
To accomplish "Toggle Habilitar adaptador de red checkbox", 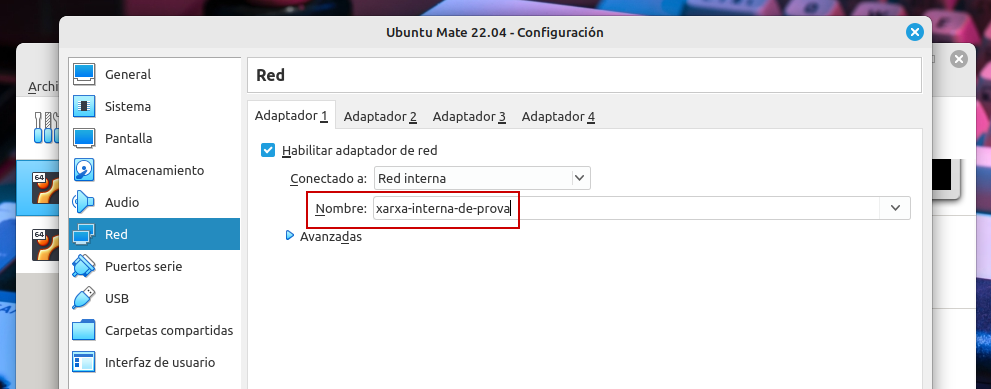I will 268,151.
